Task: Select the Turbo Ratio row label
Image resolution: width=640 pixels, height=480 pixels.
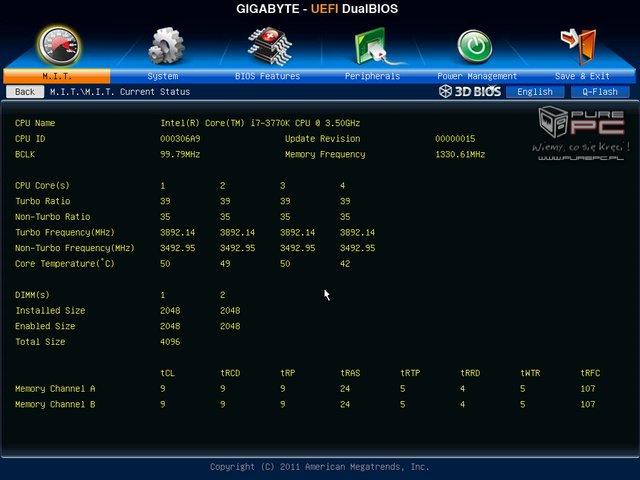Action: click(x=43, y=201)
